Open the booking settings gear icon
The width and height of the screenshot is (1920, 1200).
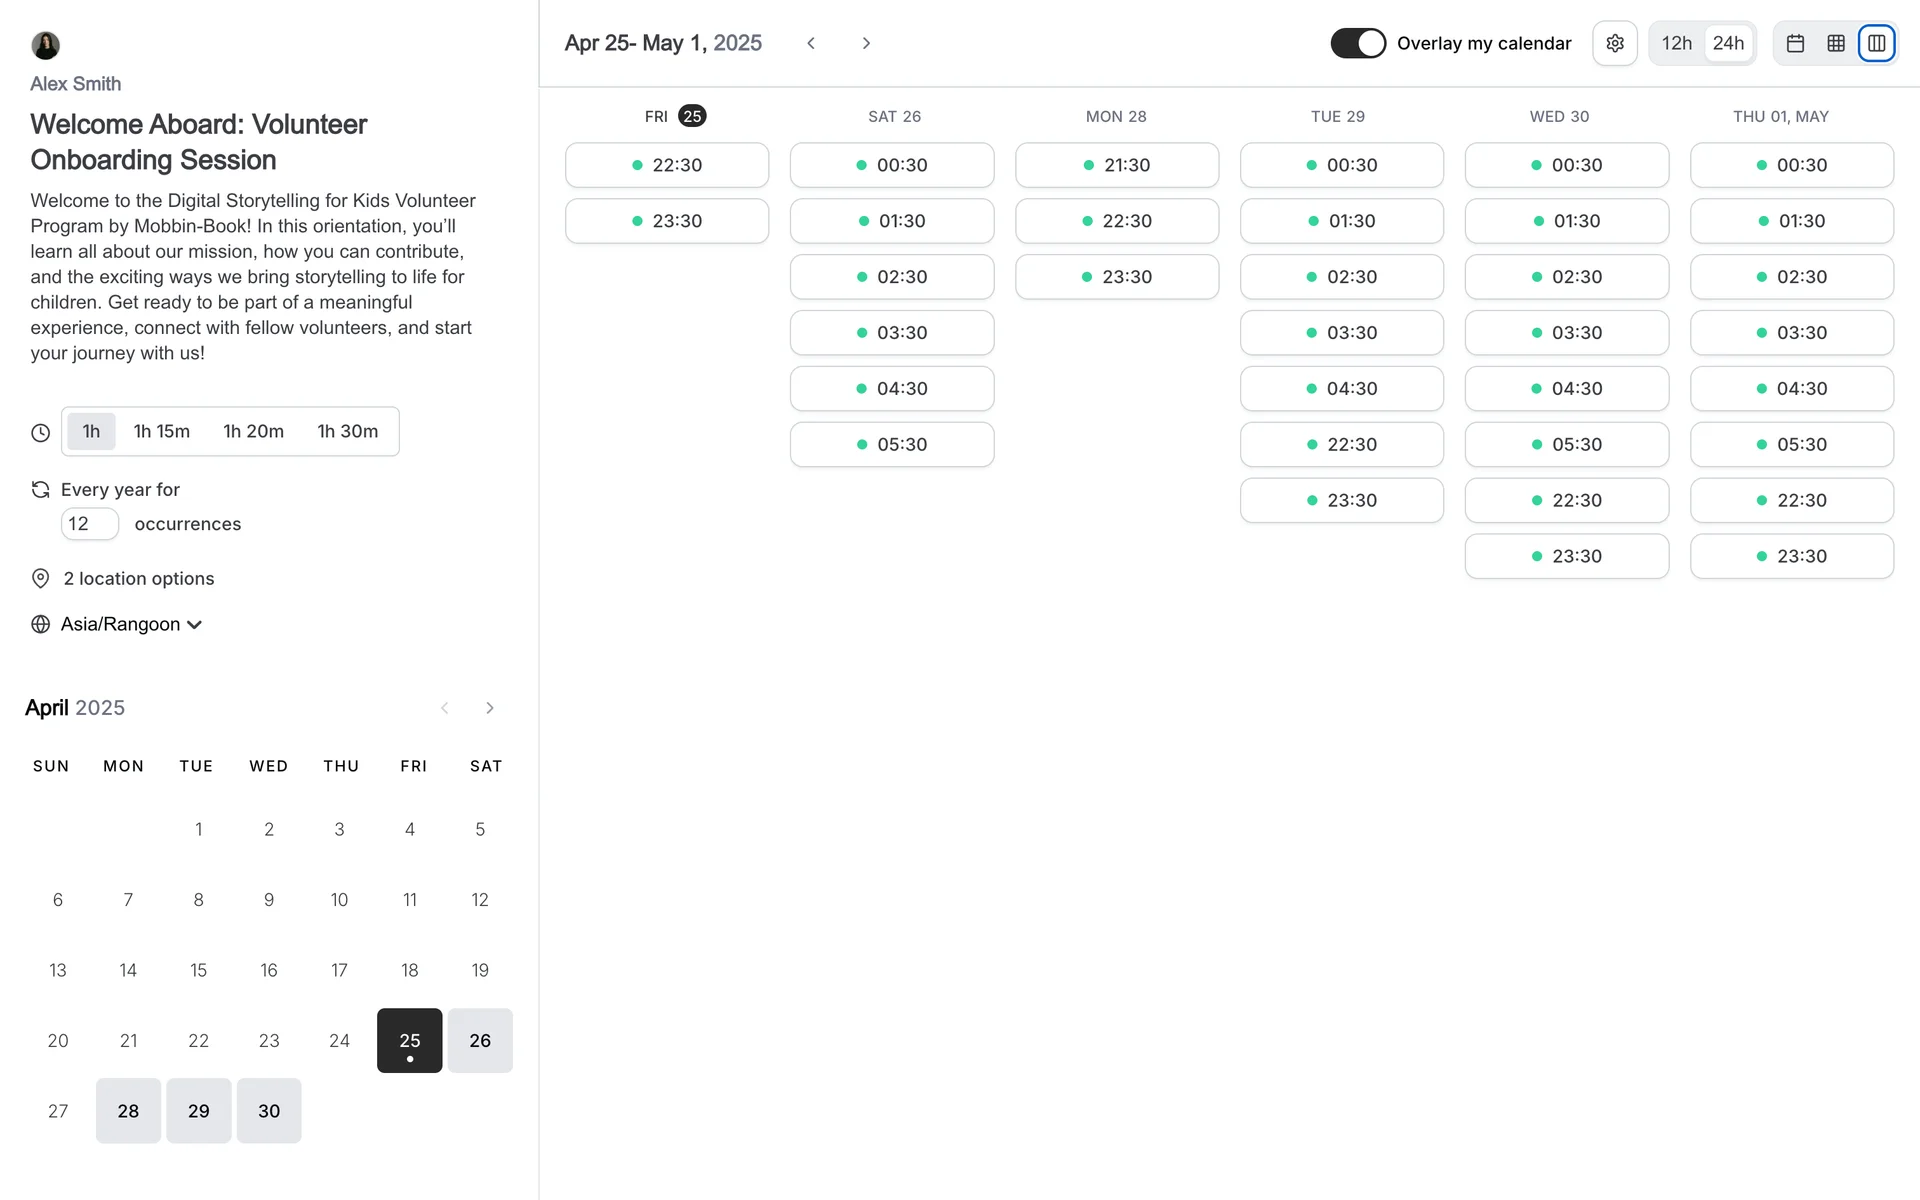pyautogui.click(x=1614, y=43)
